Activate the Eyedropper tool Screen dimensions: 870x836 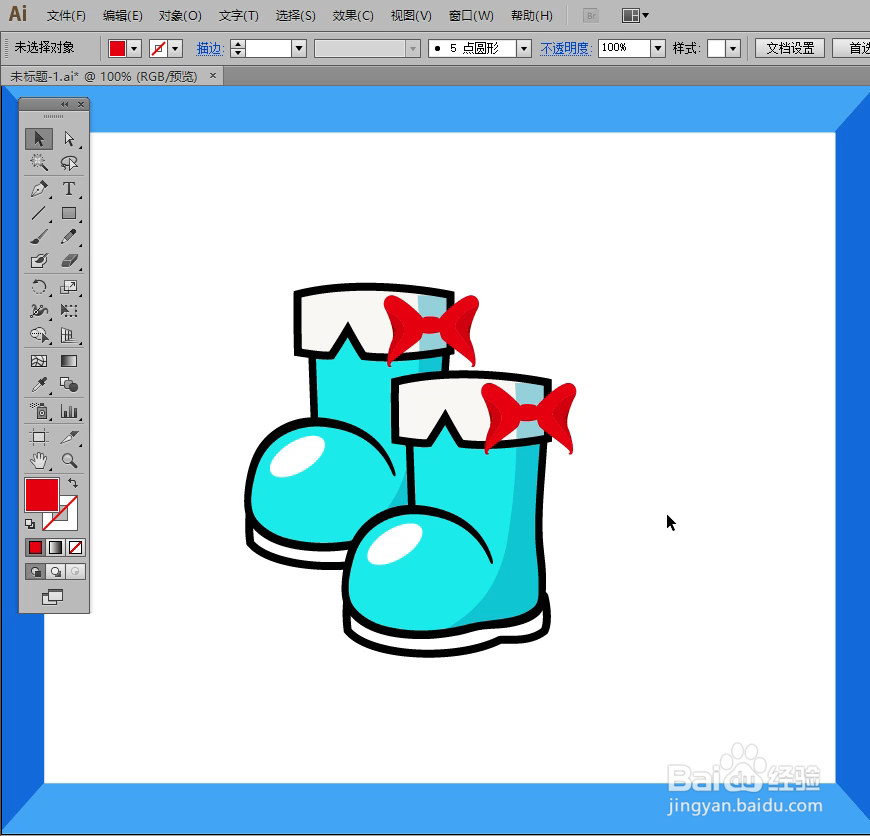click(x=38, y=384)
